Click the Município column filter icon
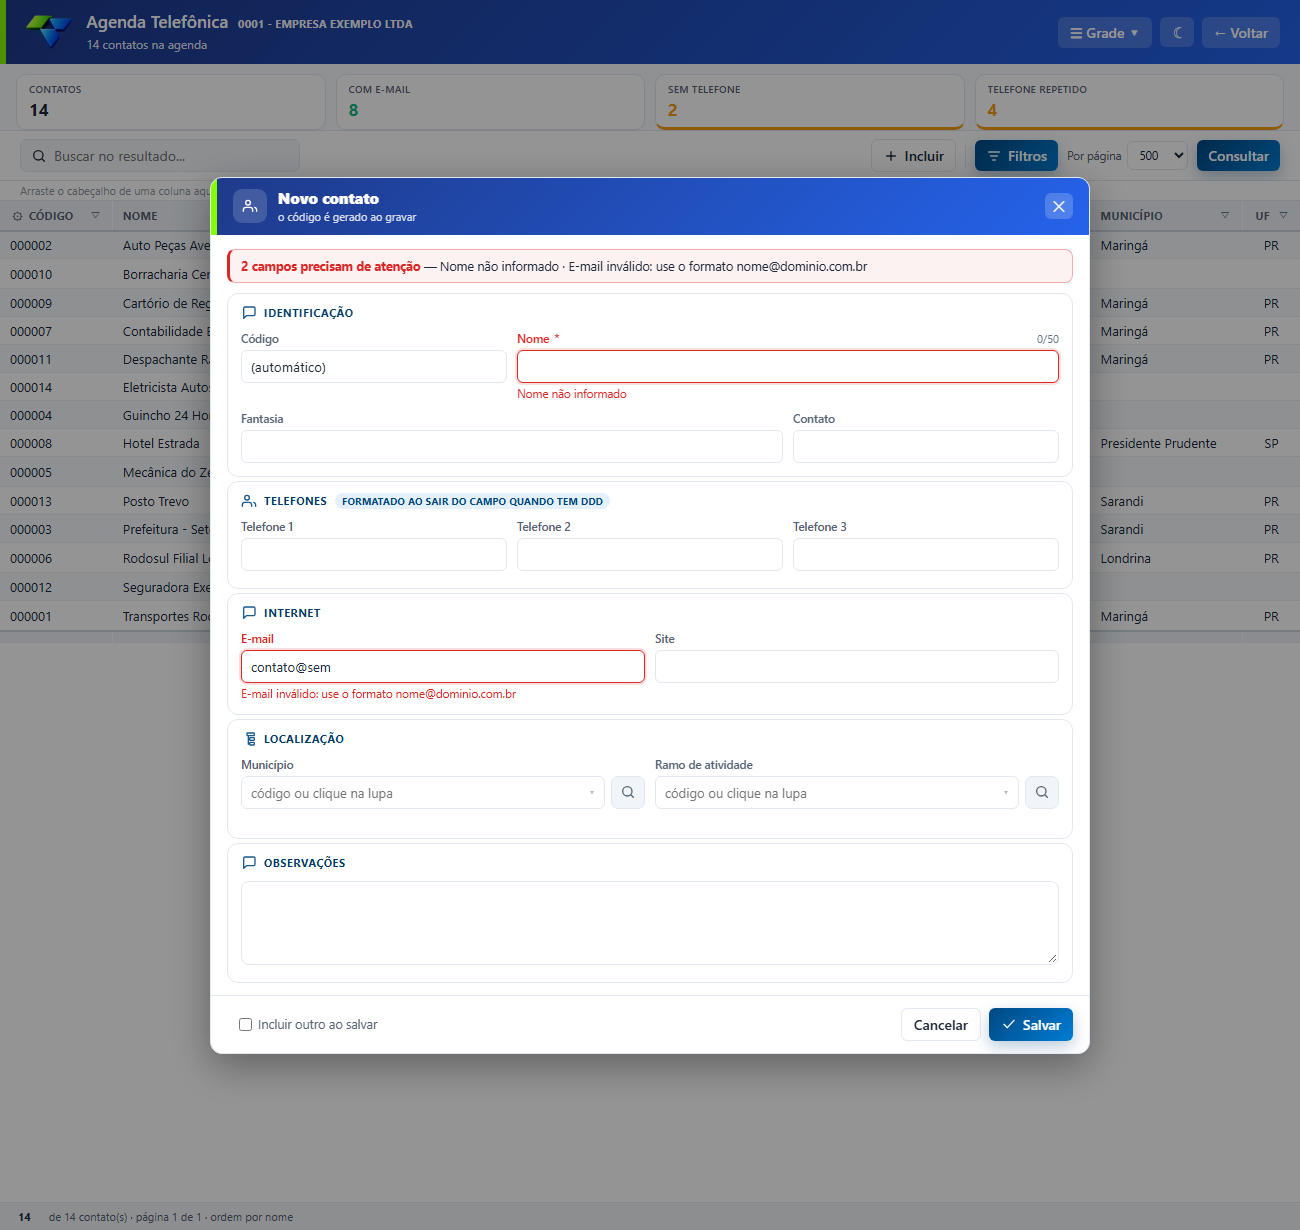 point(1225,216)
